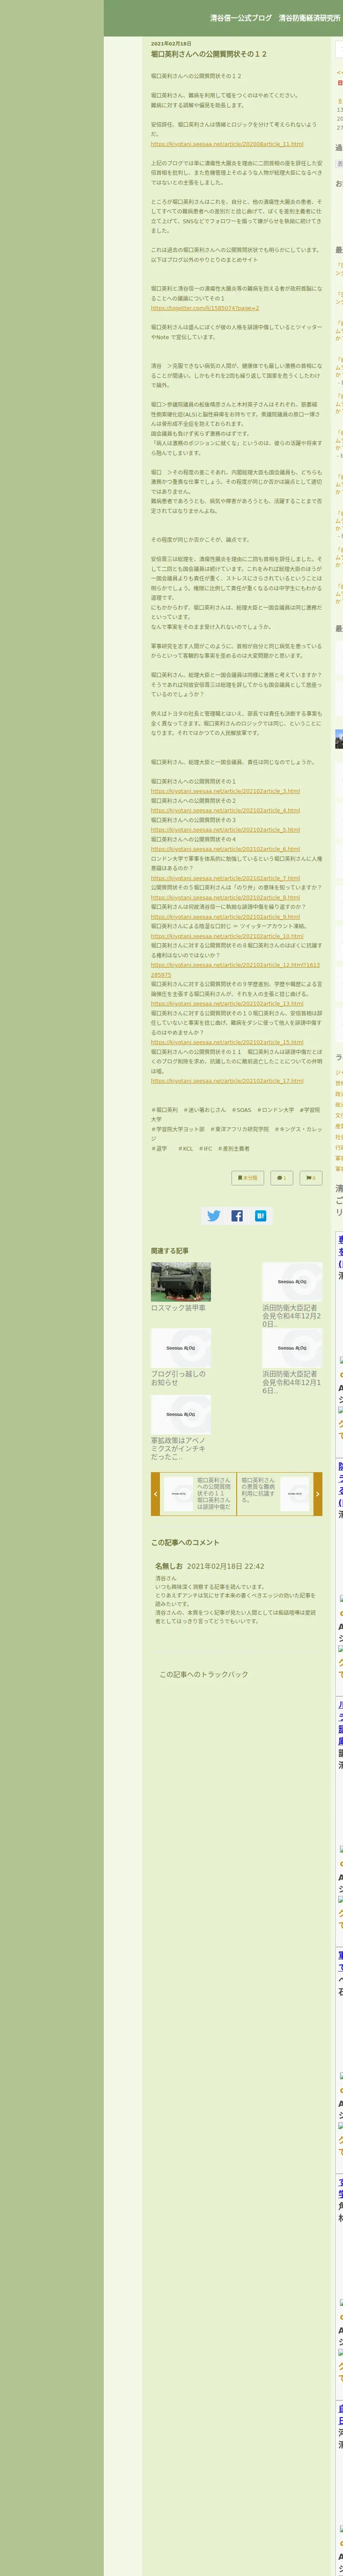Viewport: 343px width, 2576px height.
Task: Open link to 202102article_12.html
Action: 235,970
